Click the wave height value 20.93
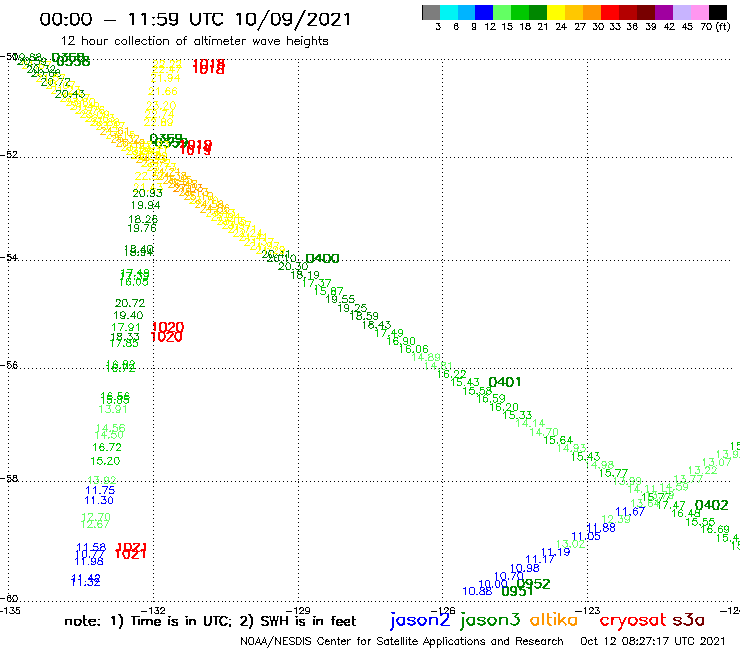 tap(147, 194)
